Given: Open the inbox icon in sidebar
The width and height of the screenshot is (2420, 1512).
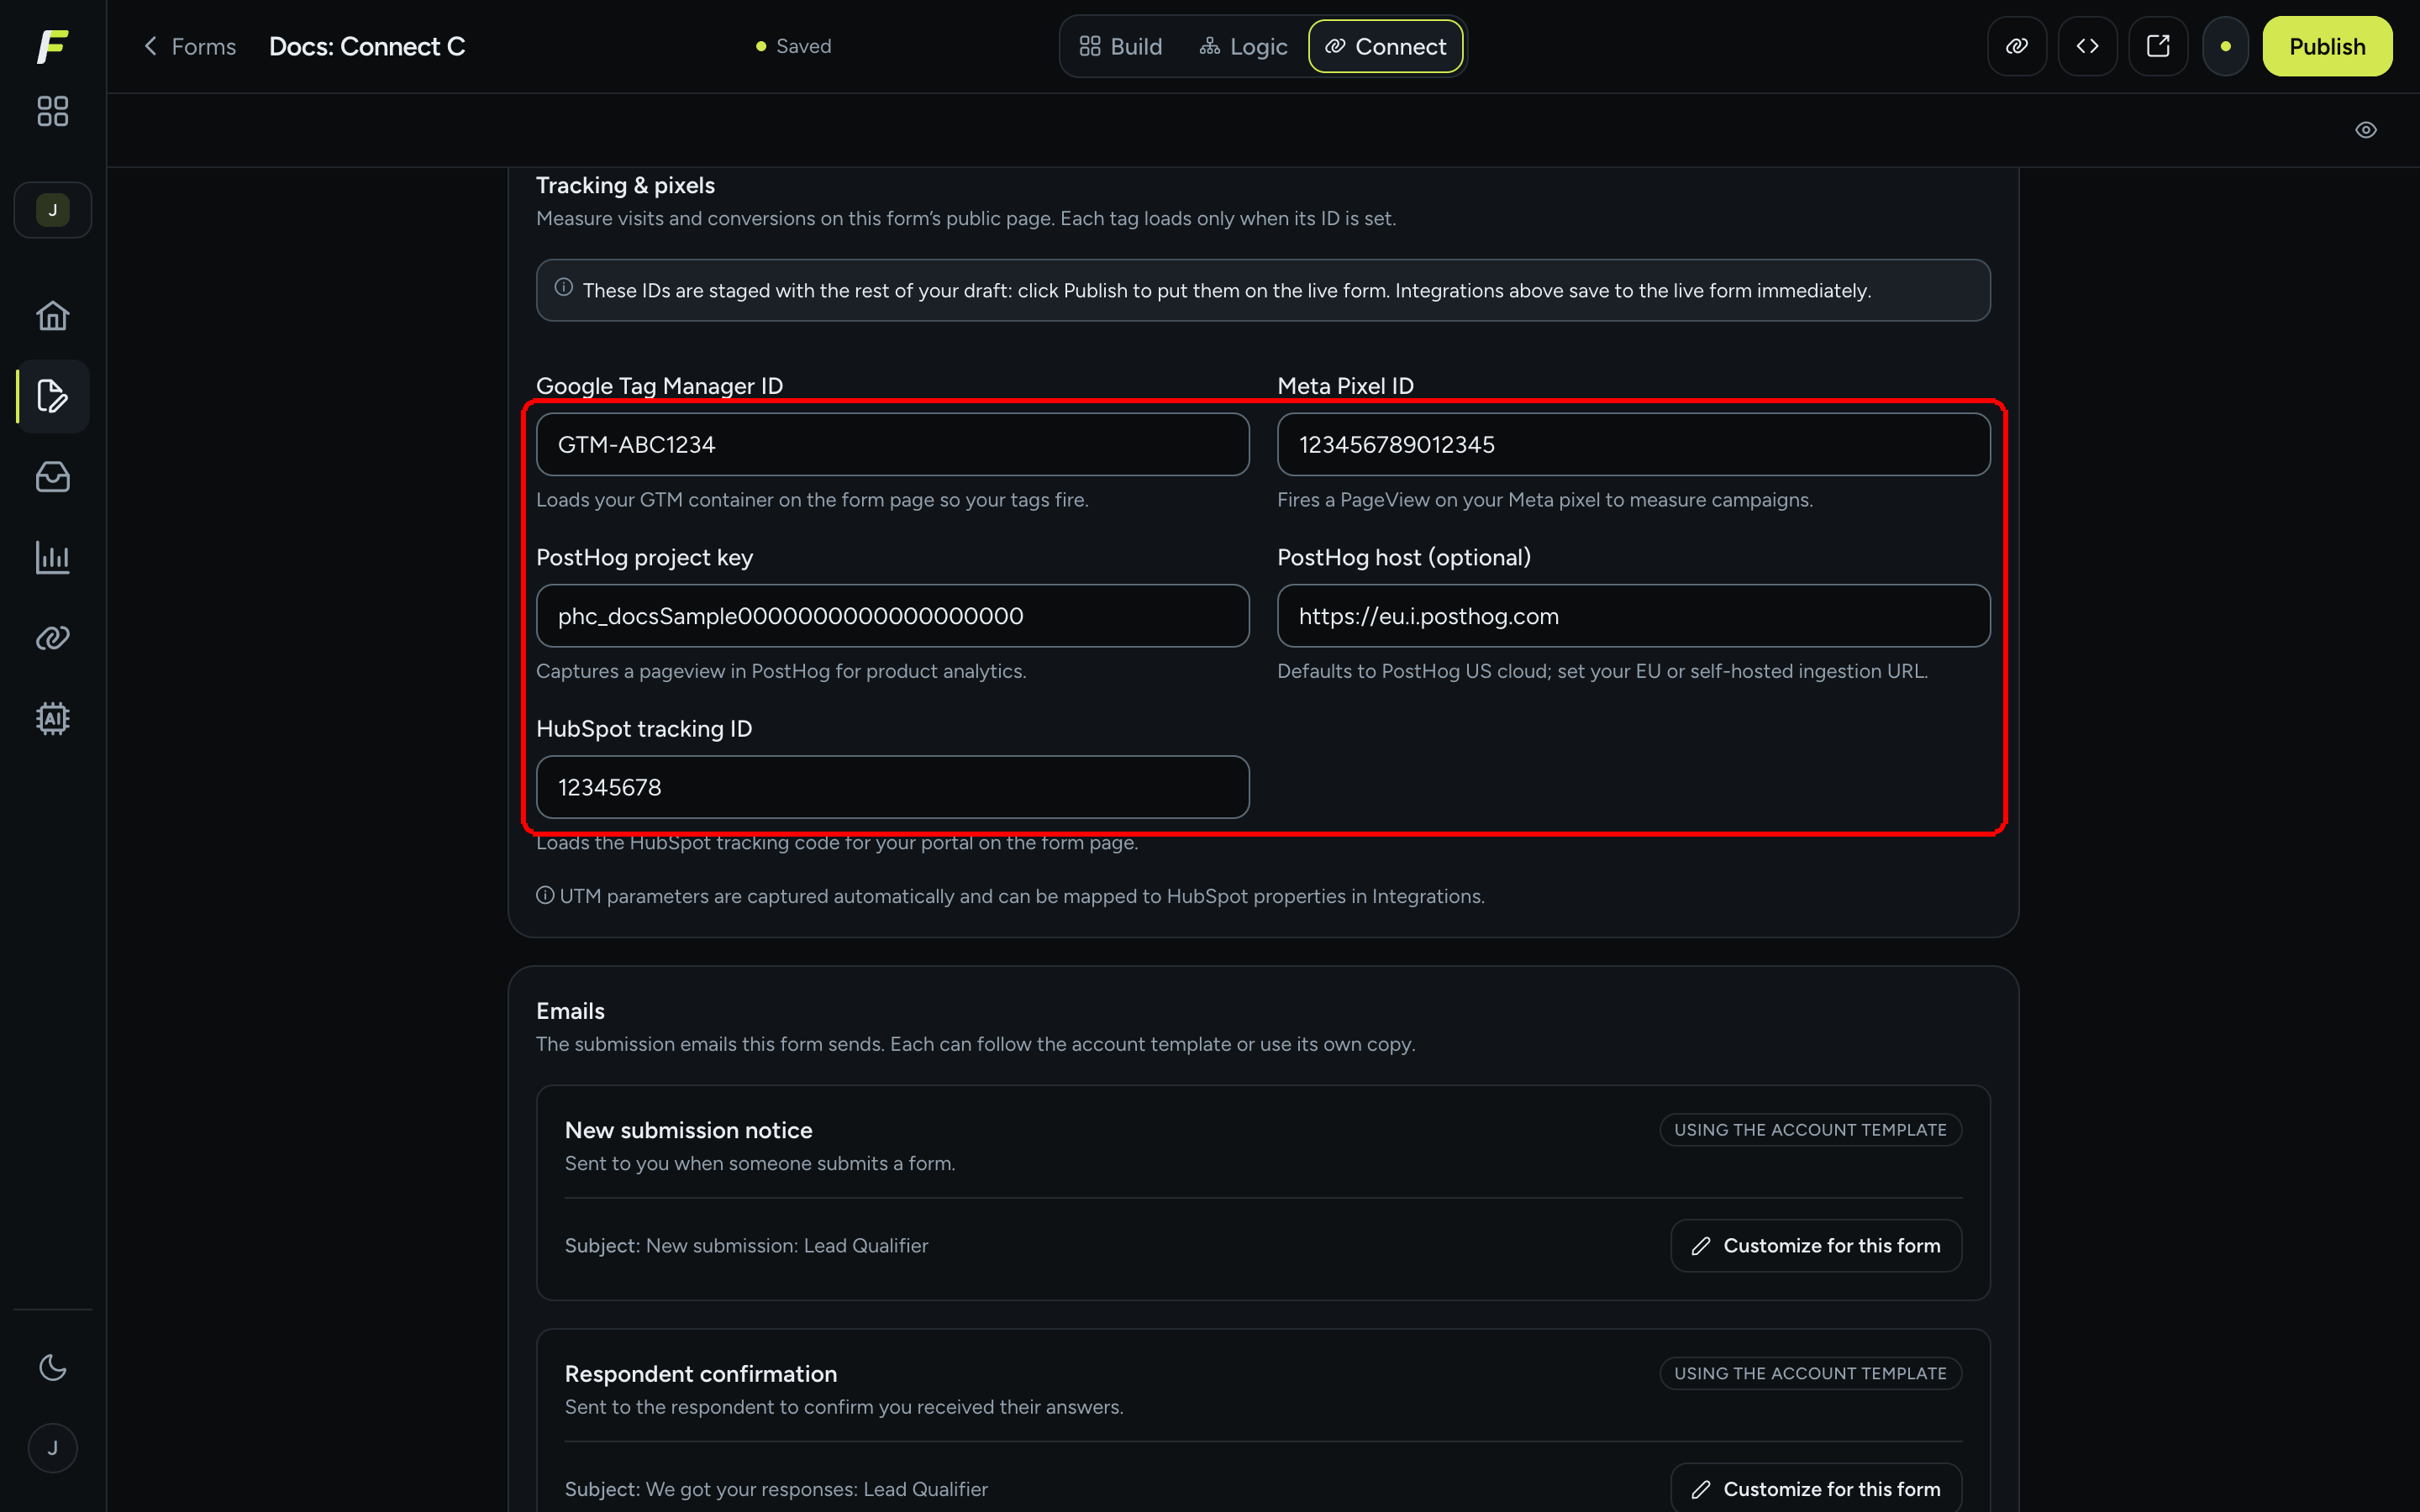Looking at the screenshot, I should coord(52,477).
